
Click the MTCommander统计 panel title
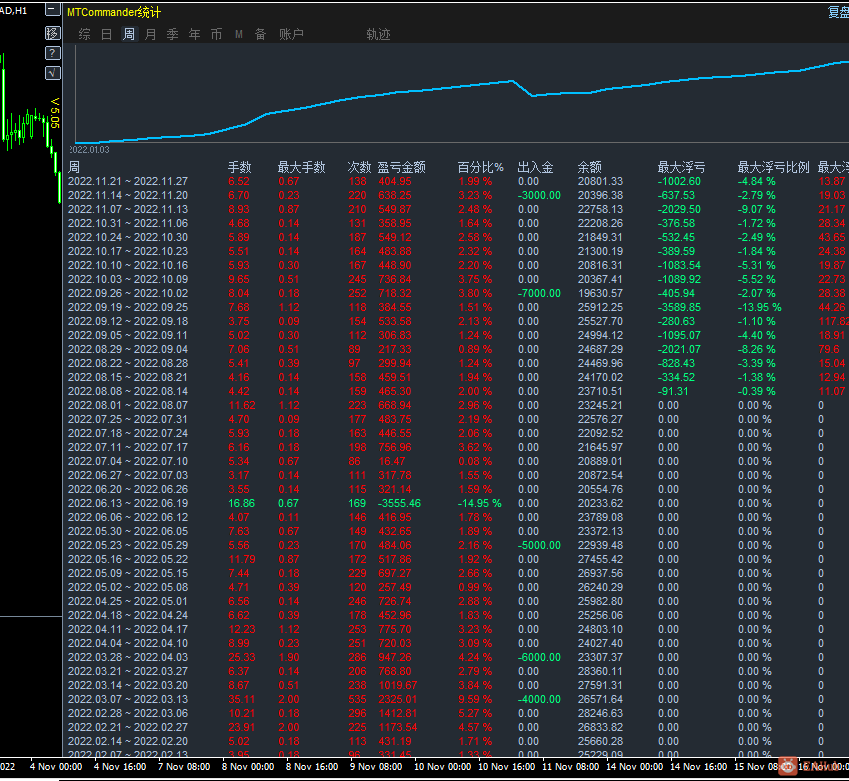[114, 12]
